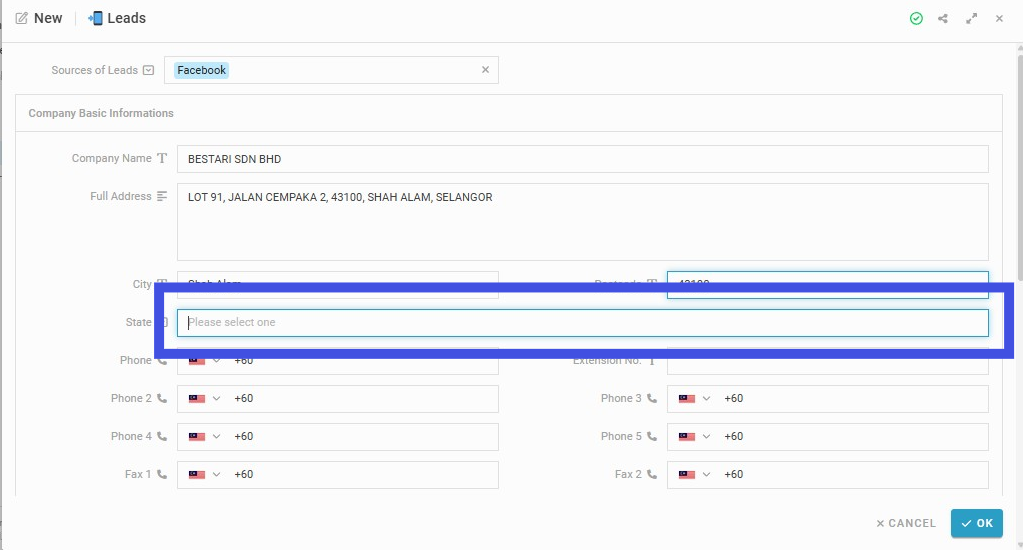
Task: Click the New edit pencil icon
Action: (x=22, y=18)
